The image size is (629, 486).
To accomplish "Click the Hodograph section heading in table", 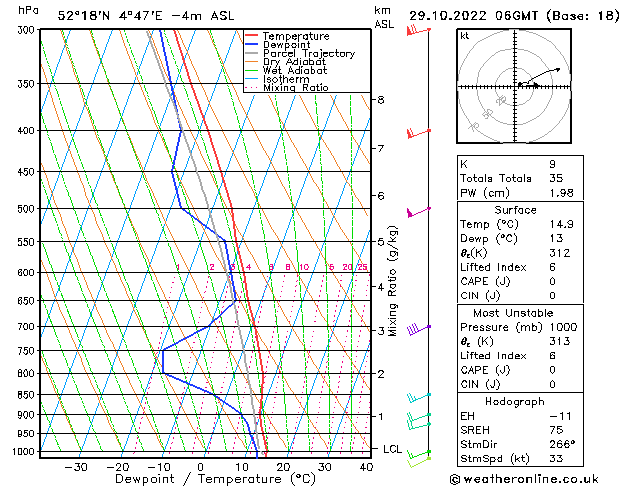I will (515, 402).
